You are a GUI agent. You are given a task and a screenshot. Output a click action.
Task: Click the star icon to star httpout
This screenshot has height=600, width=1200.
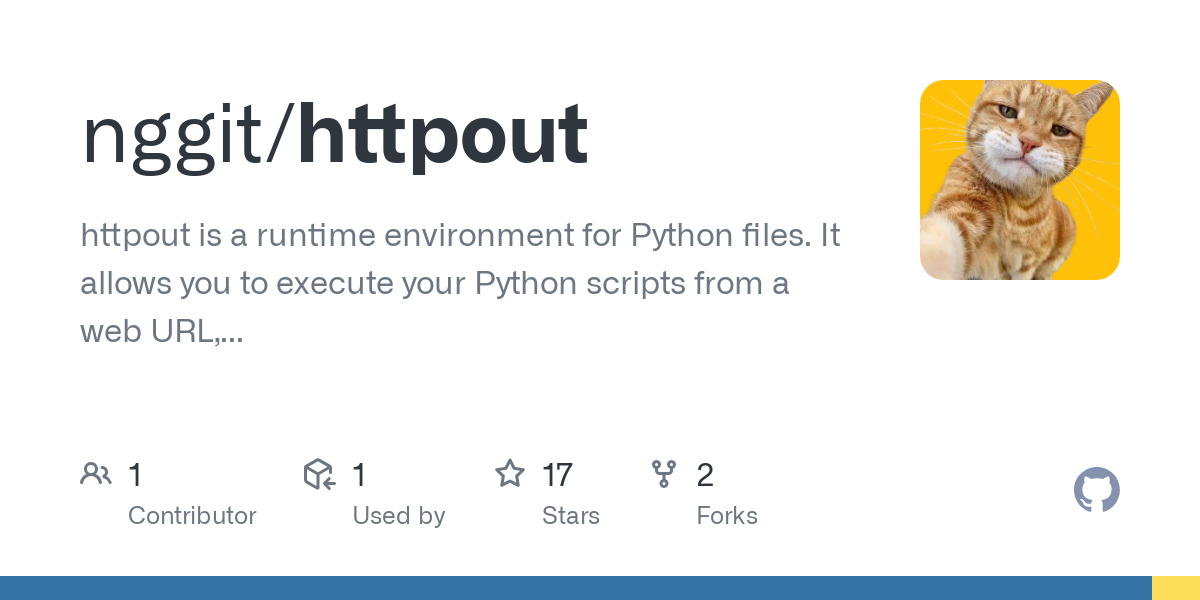pos(510,473)
